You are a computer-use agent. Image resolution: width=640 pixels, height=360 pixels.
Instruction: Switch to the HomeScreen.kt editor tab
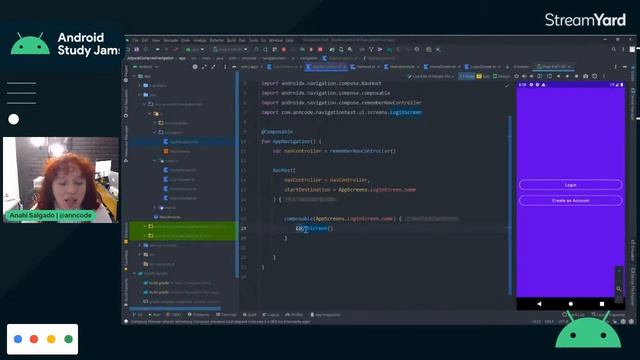(x=442, y=67)
